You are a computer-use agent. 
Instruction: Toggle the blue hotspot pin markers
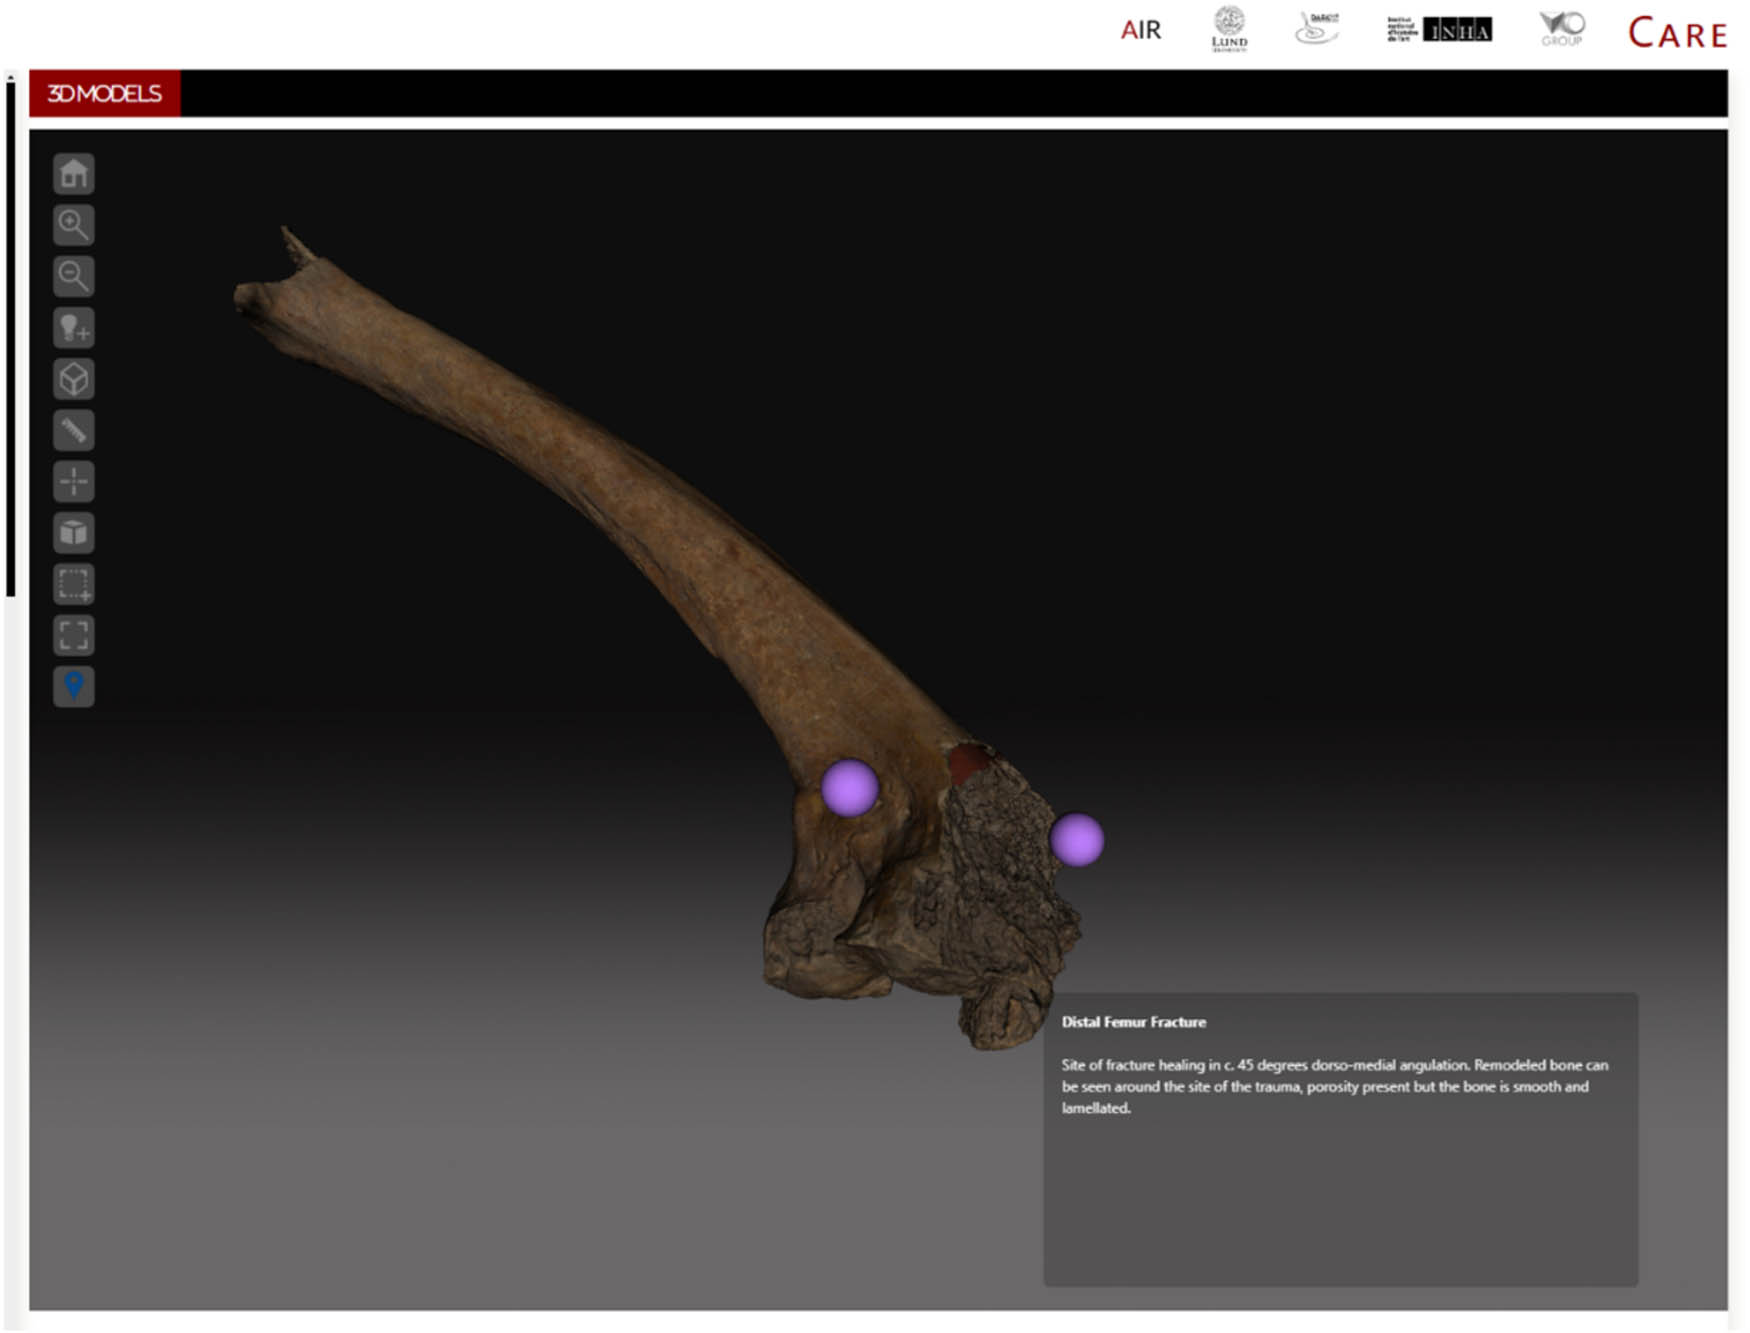pyautogui.click(x=73, y=686)
